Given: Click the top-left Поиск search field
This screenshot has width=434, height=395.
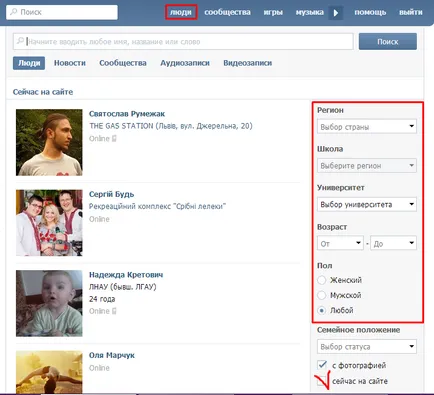Looking at the screenshot, I should 62,12.
